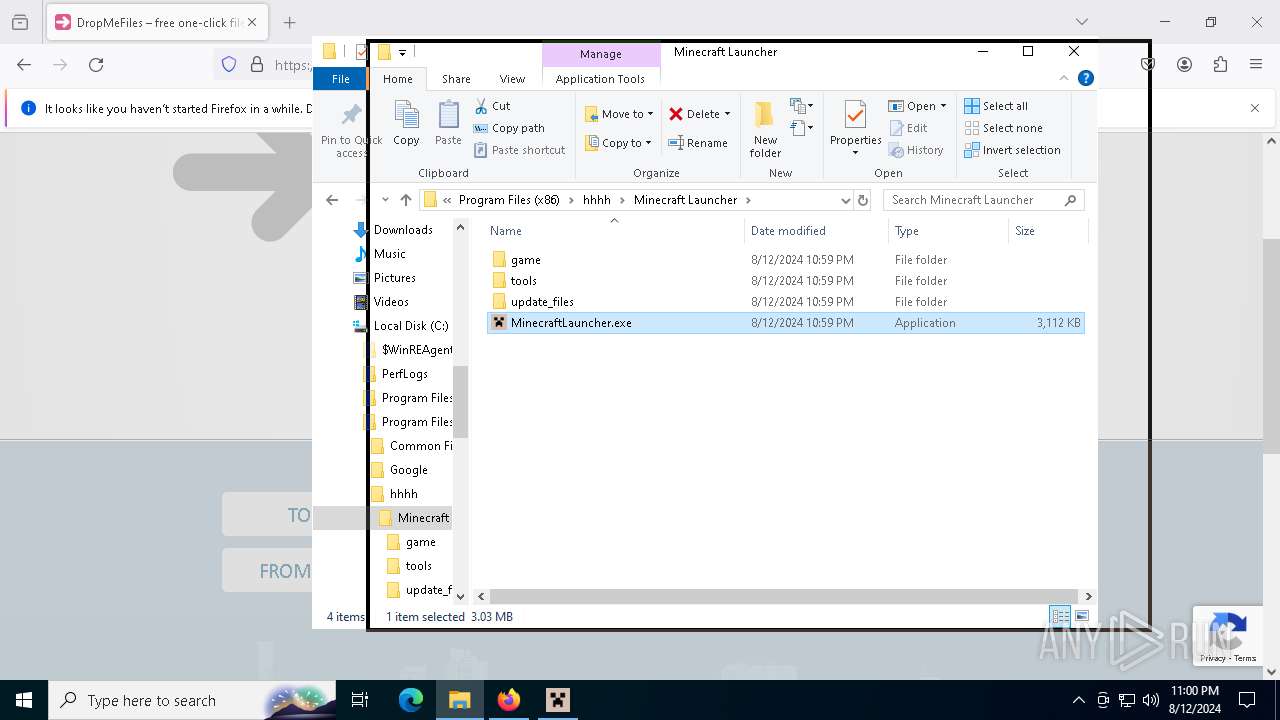
Task: Create a New folder
Action: point(765,128)
